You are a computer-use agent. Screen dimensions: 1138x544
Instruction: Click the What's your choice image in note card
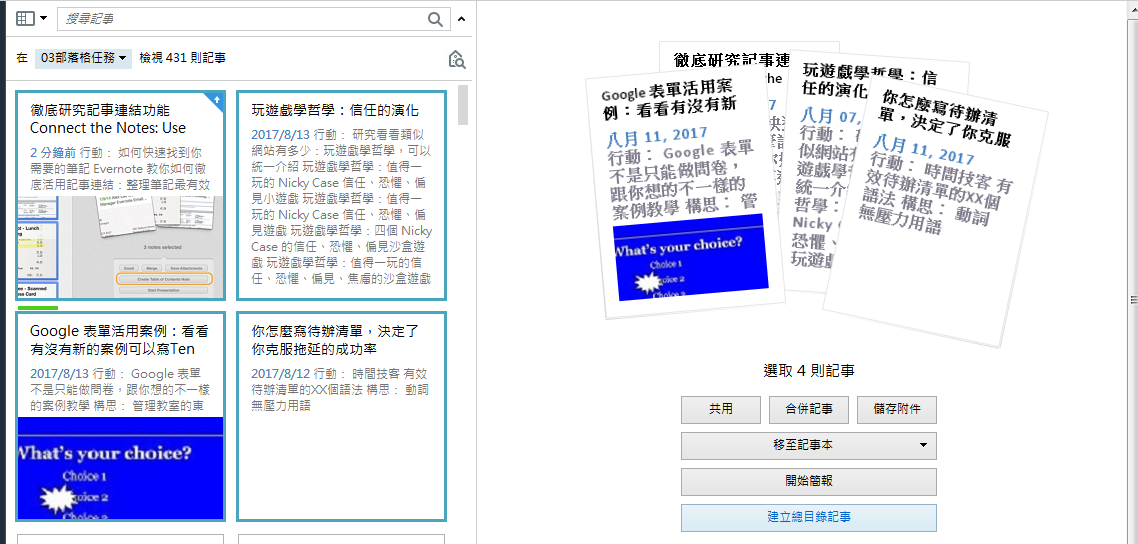click(120, 469)
